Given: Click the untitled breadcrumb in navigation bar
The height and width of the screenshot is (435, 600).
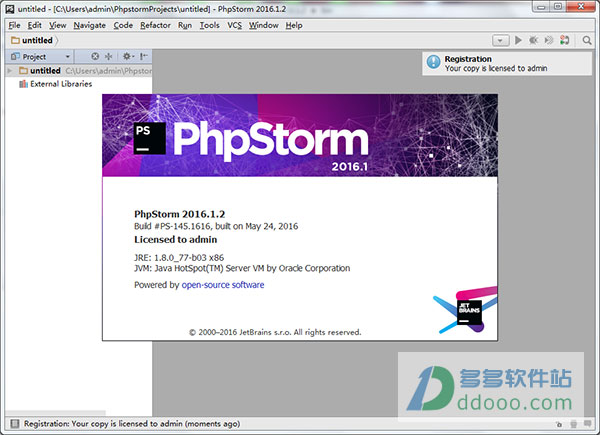Looking at the screenshot, I should (32, 40).
